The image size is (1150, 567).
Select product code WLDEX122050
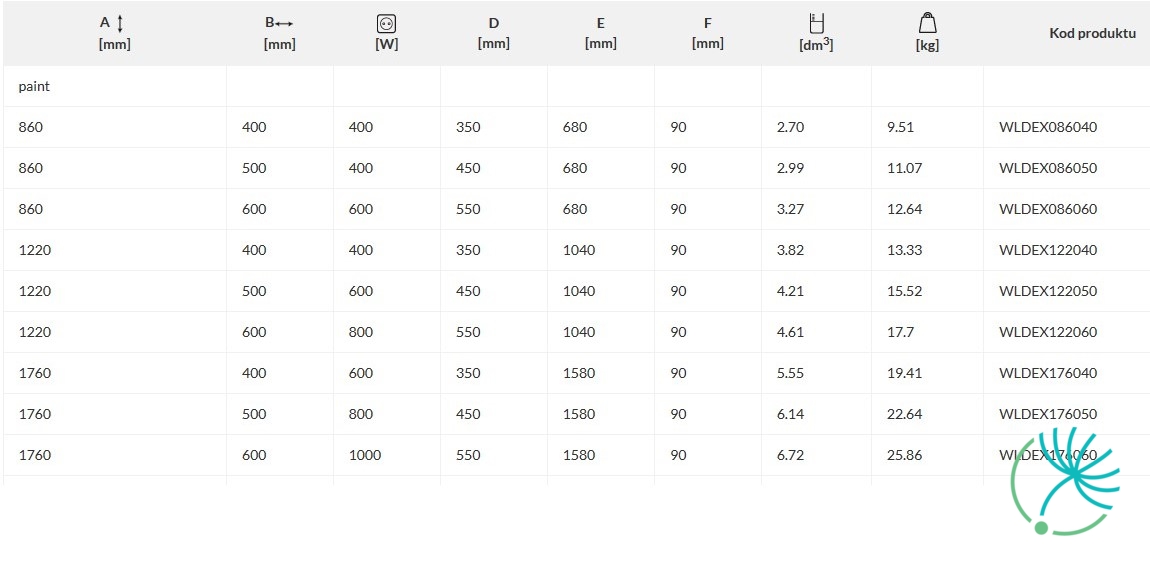[1048, 291]
